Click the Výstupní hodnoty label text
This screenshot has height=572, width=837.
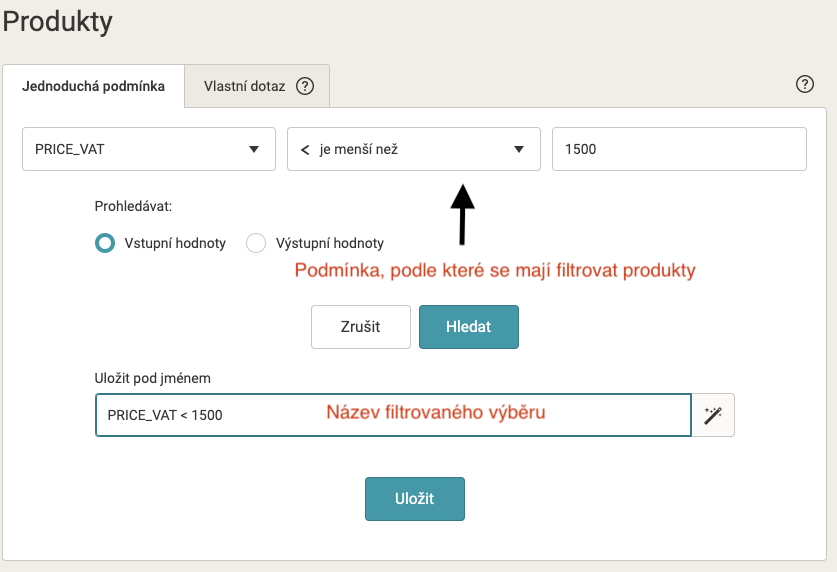(329, 243)
